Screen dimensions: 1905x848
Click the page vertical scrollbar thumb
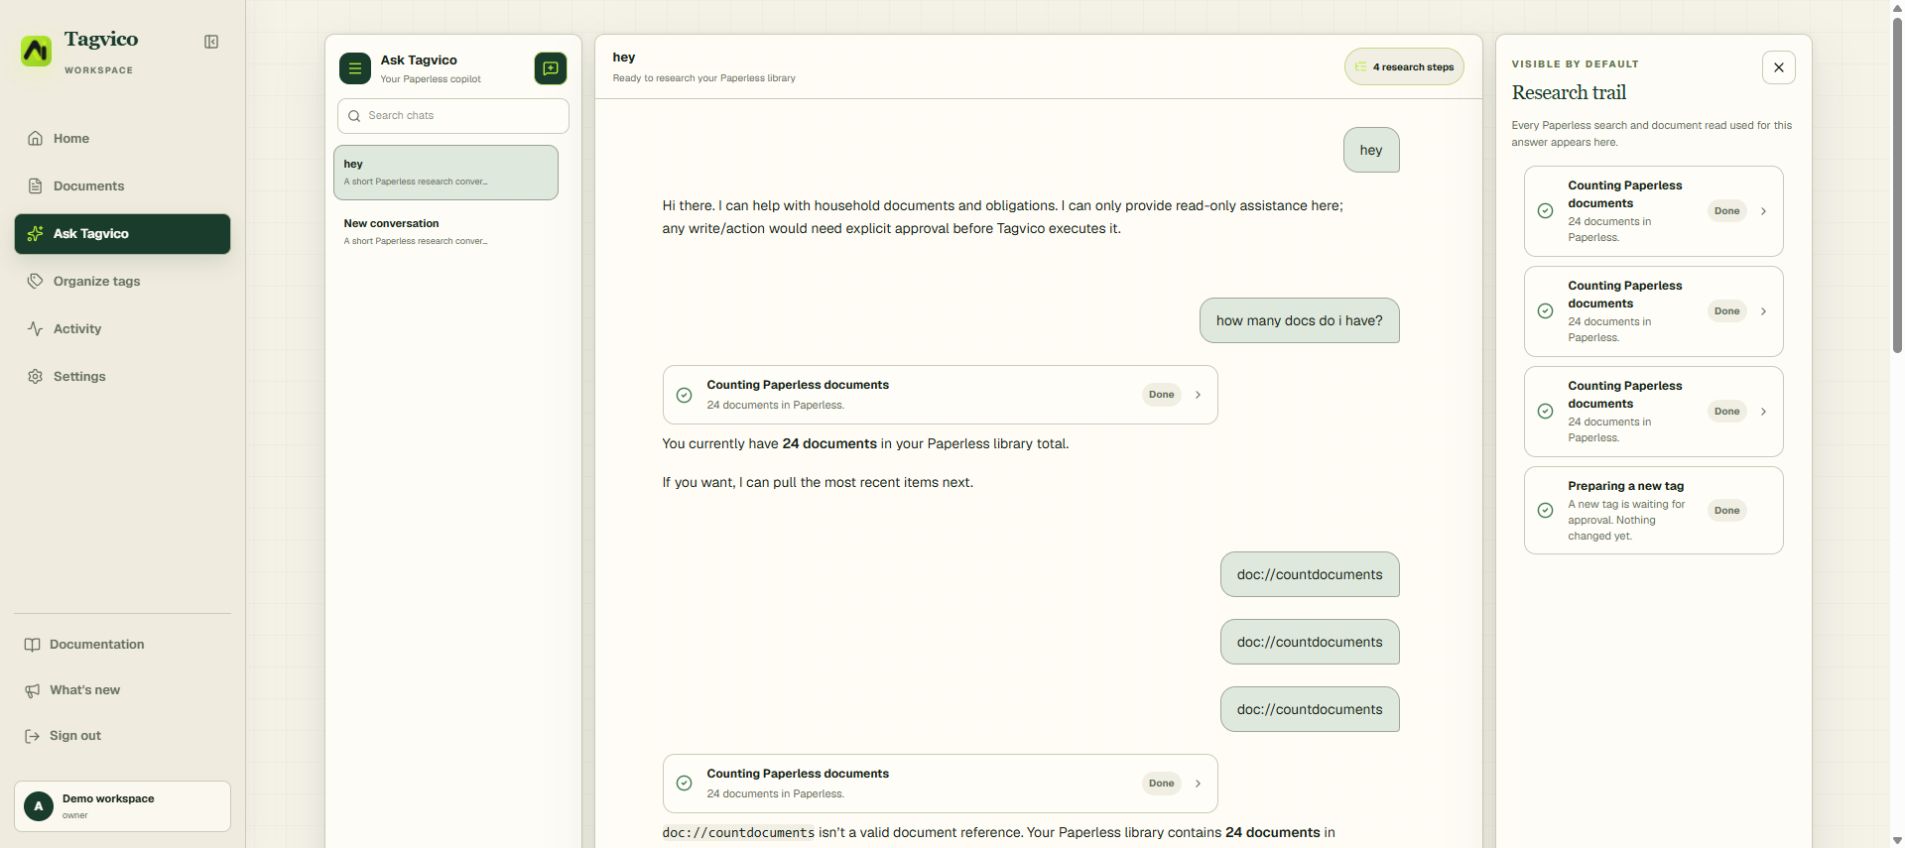tap(1897, 183)
